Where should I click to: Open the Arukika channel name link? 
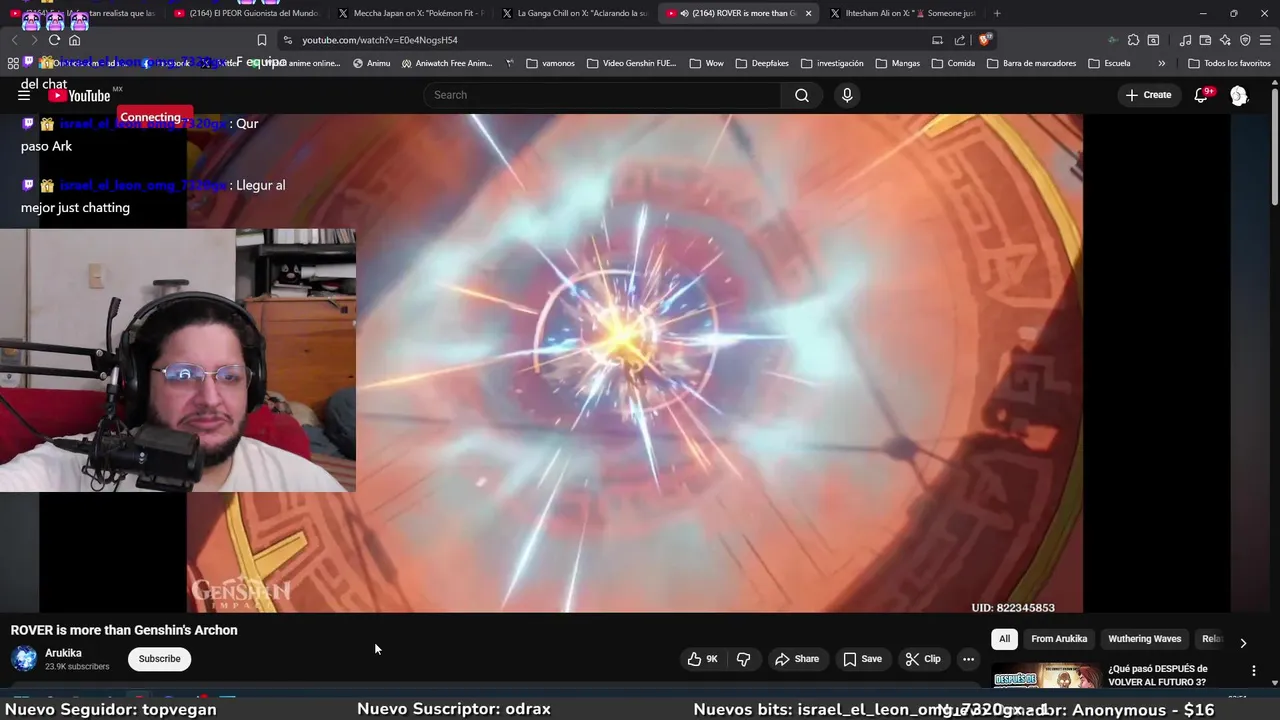[63, 653]
